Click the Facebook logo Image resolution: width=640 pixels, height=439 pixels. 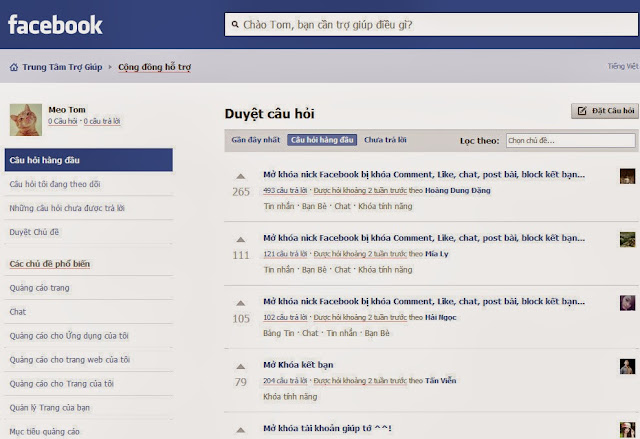pyautogui.click(x=55, y=25)
